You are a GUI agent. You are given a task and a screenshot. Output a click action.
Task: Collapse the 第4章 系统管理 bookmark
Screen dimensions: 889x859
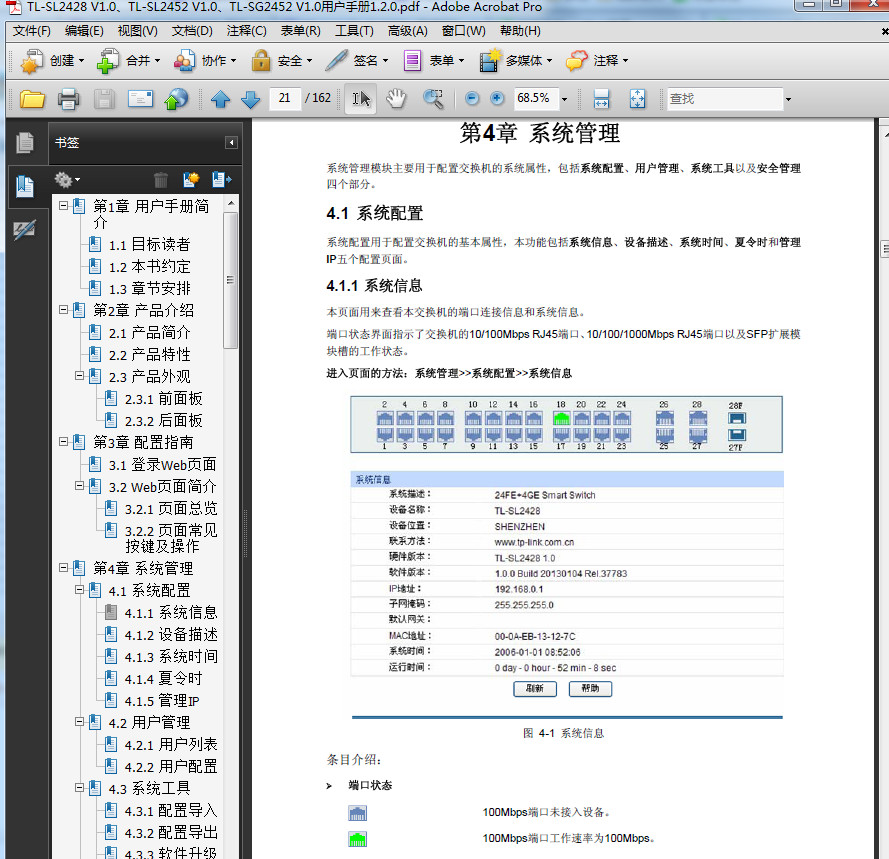(x=64, y=568)
